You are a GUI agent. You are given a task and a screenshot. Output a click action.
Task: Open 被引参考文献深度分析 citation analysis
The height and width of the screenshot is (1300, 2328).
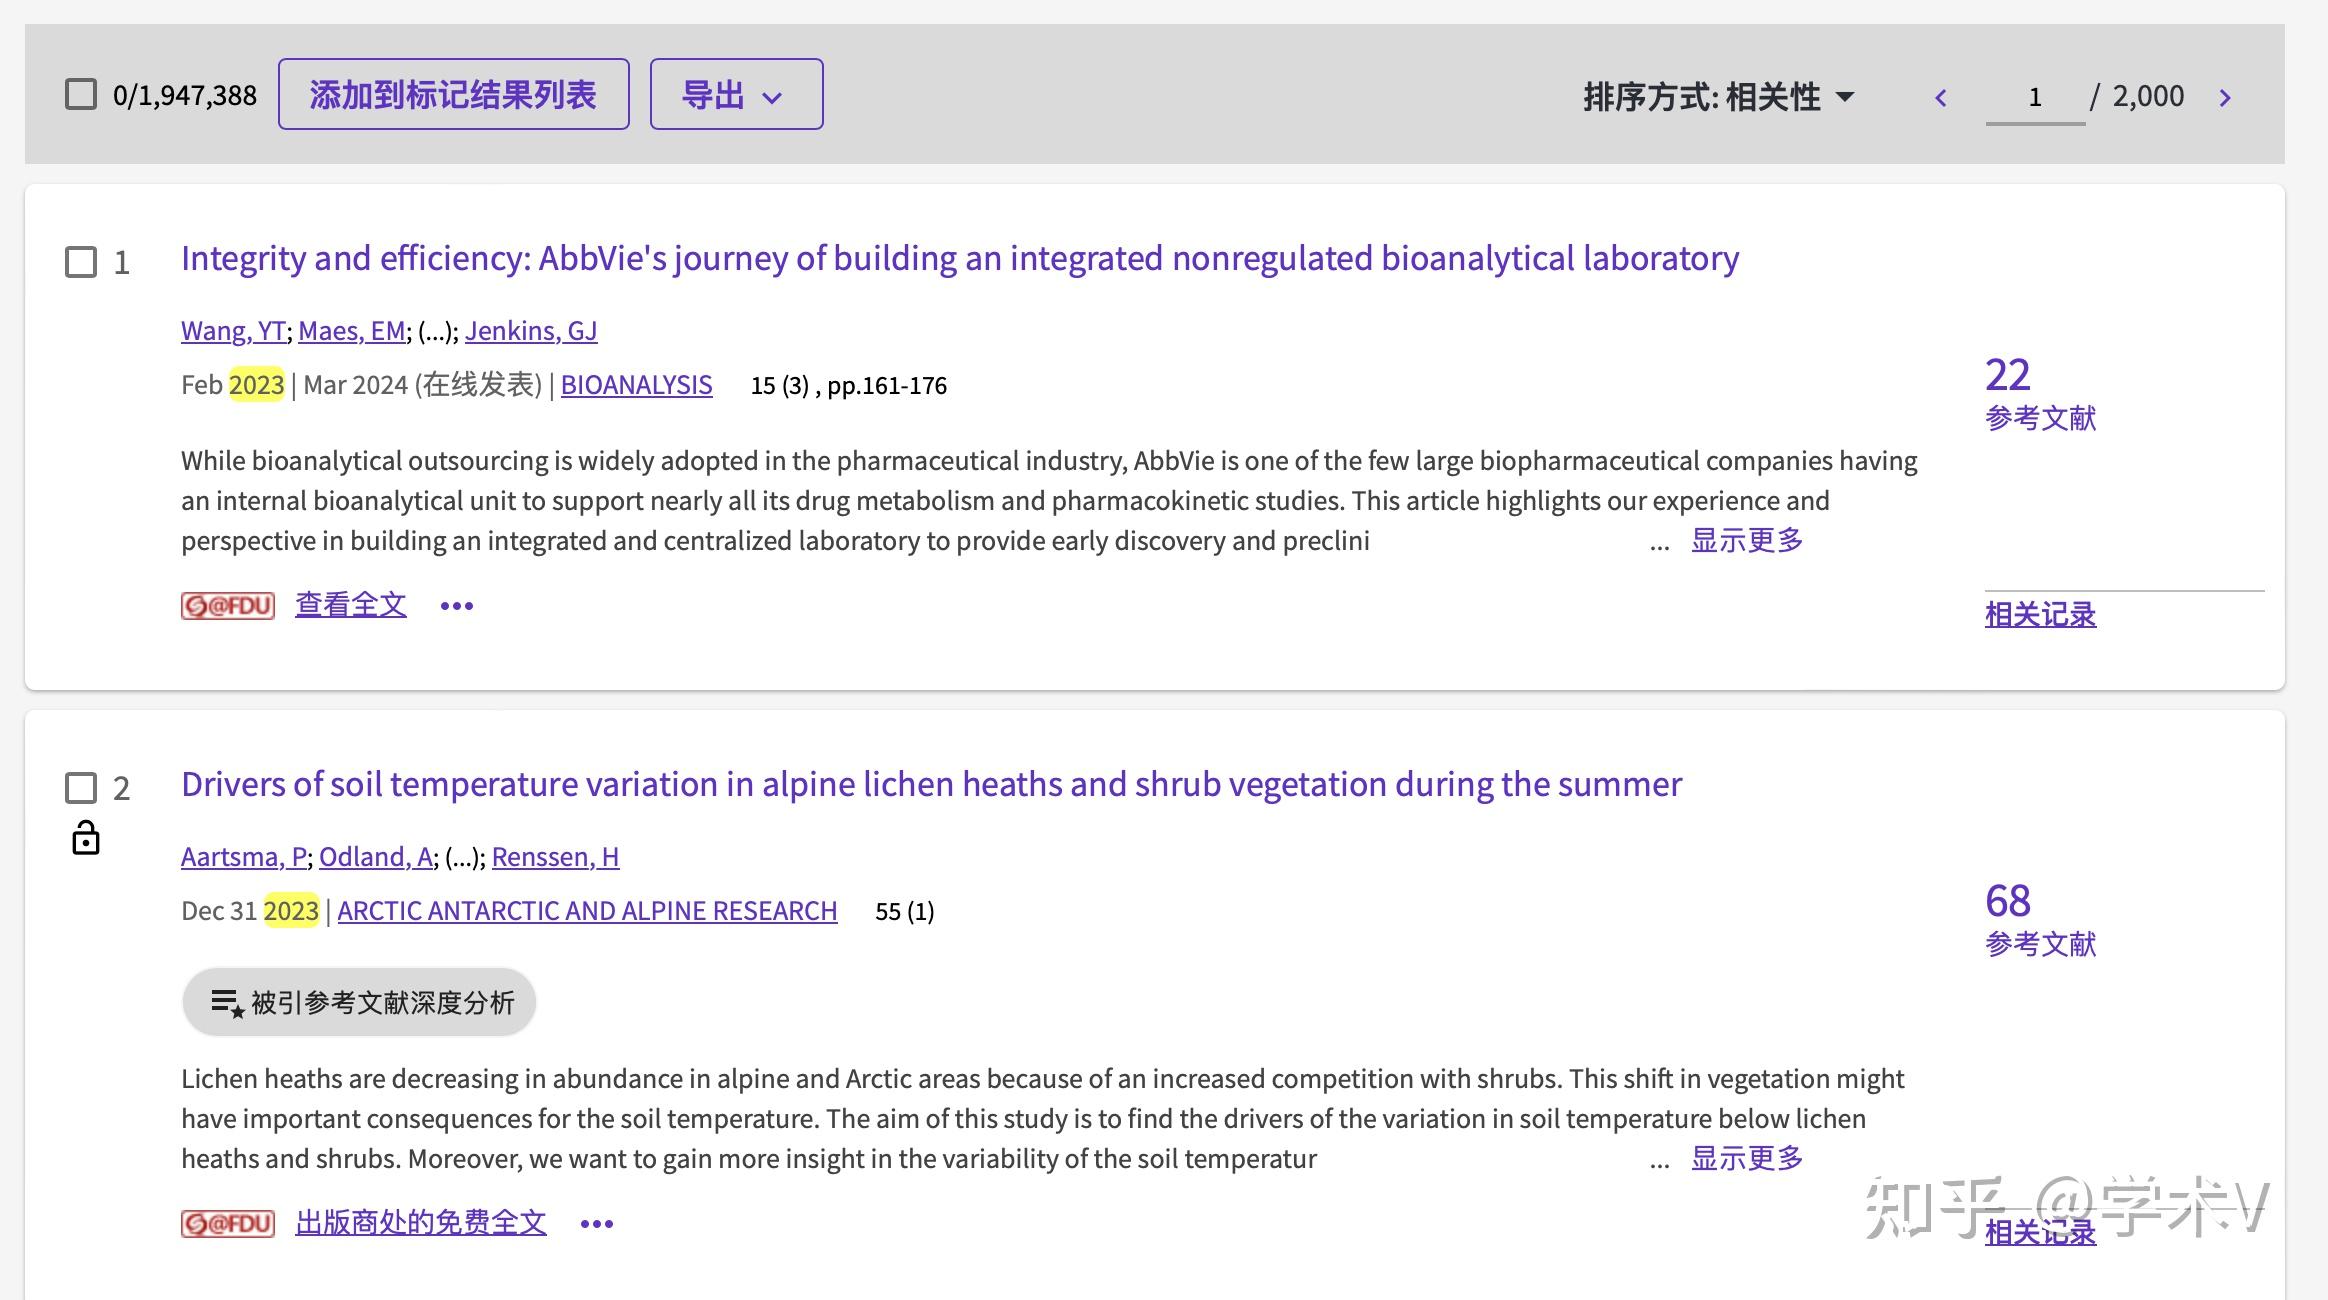(358, 1001)
